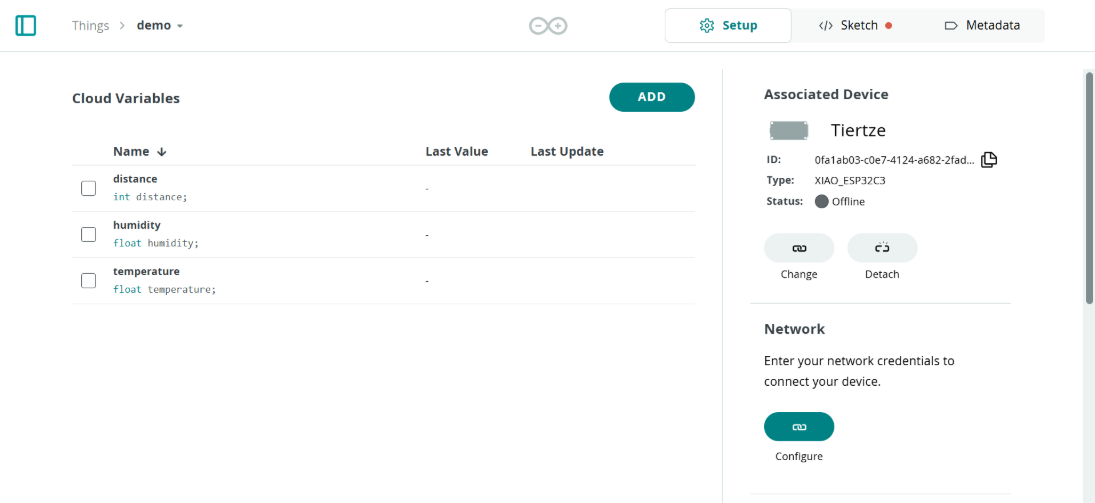Configure network credentials
The image size is (1095, 503).
tap(799, 427)
